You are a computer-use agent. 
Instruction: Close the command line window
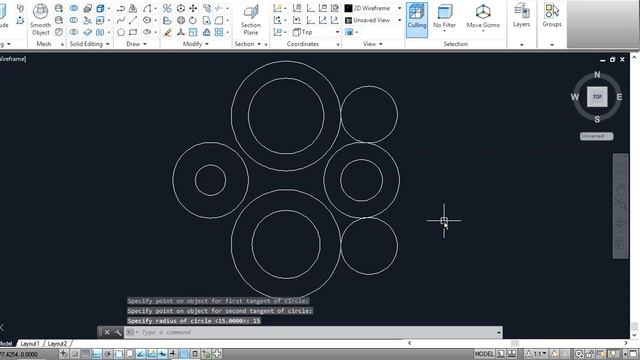point(107,332)
